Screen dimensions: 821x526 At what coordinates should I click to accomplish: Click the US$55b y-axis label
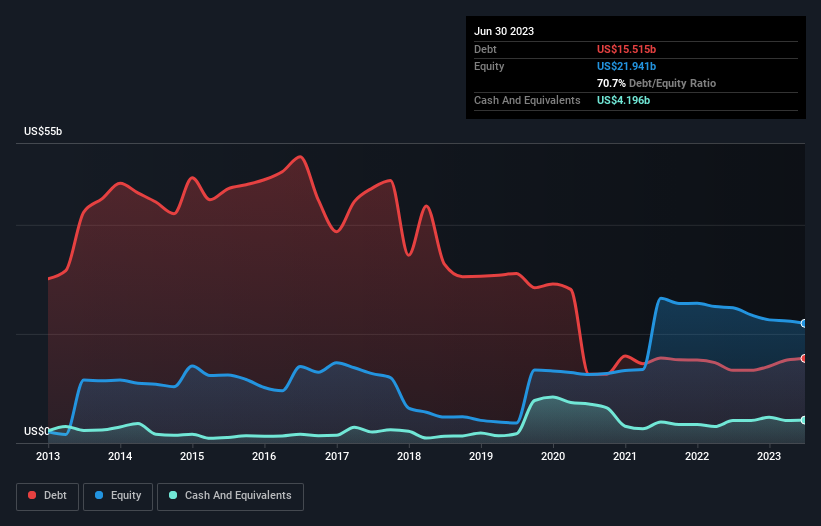[43, 131]
